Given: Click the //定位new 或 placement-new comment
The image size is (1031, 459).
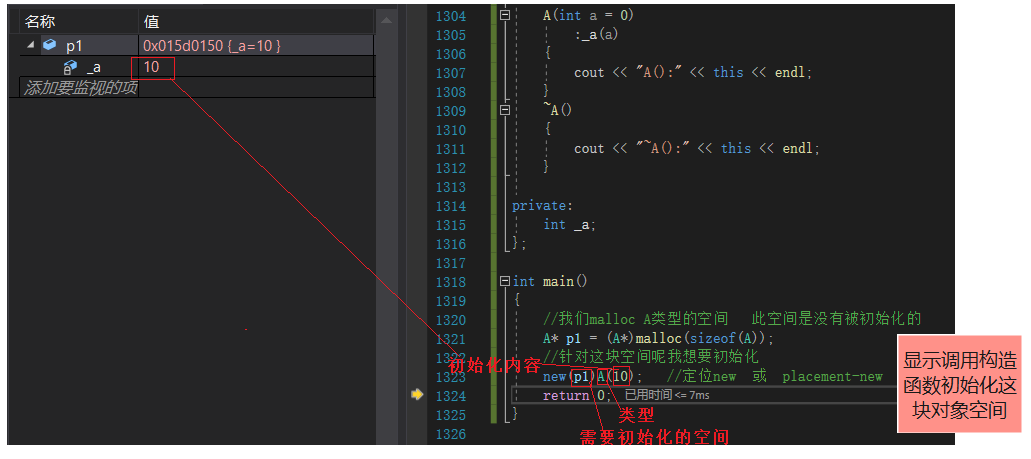Looking at the screenshot, I should pos(774,377).
